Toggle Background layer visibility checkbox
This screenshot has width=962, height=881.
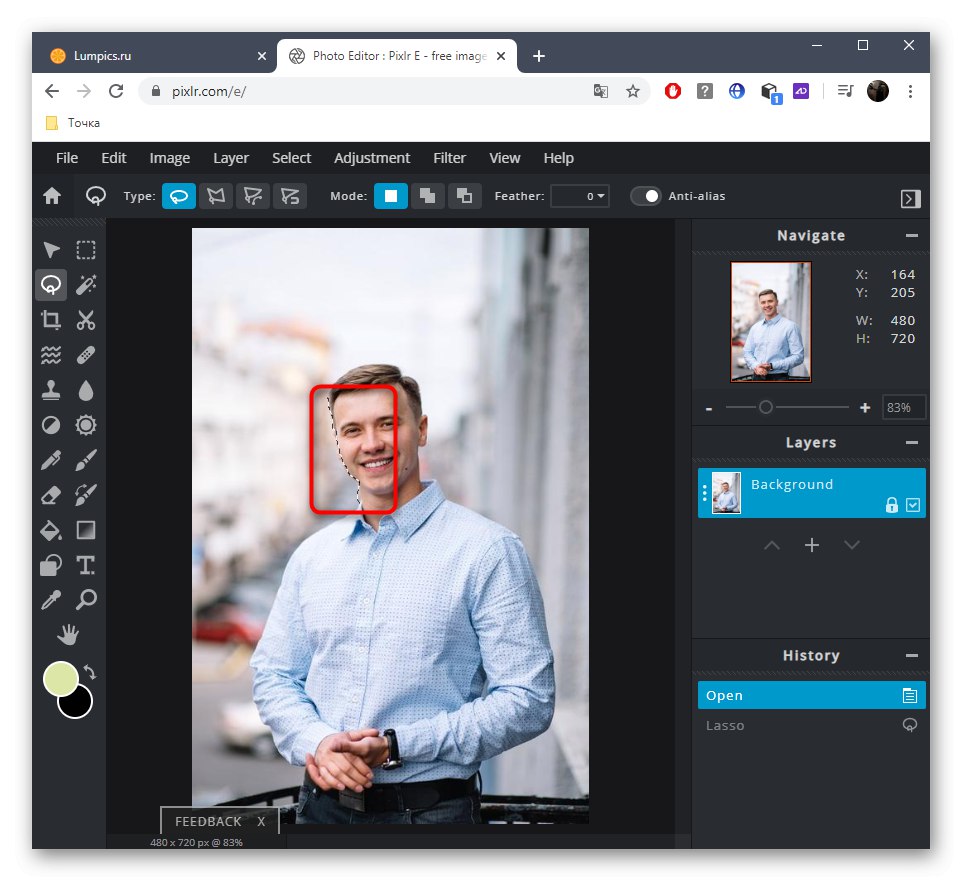tap(913, 506)
